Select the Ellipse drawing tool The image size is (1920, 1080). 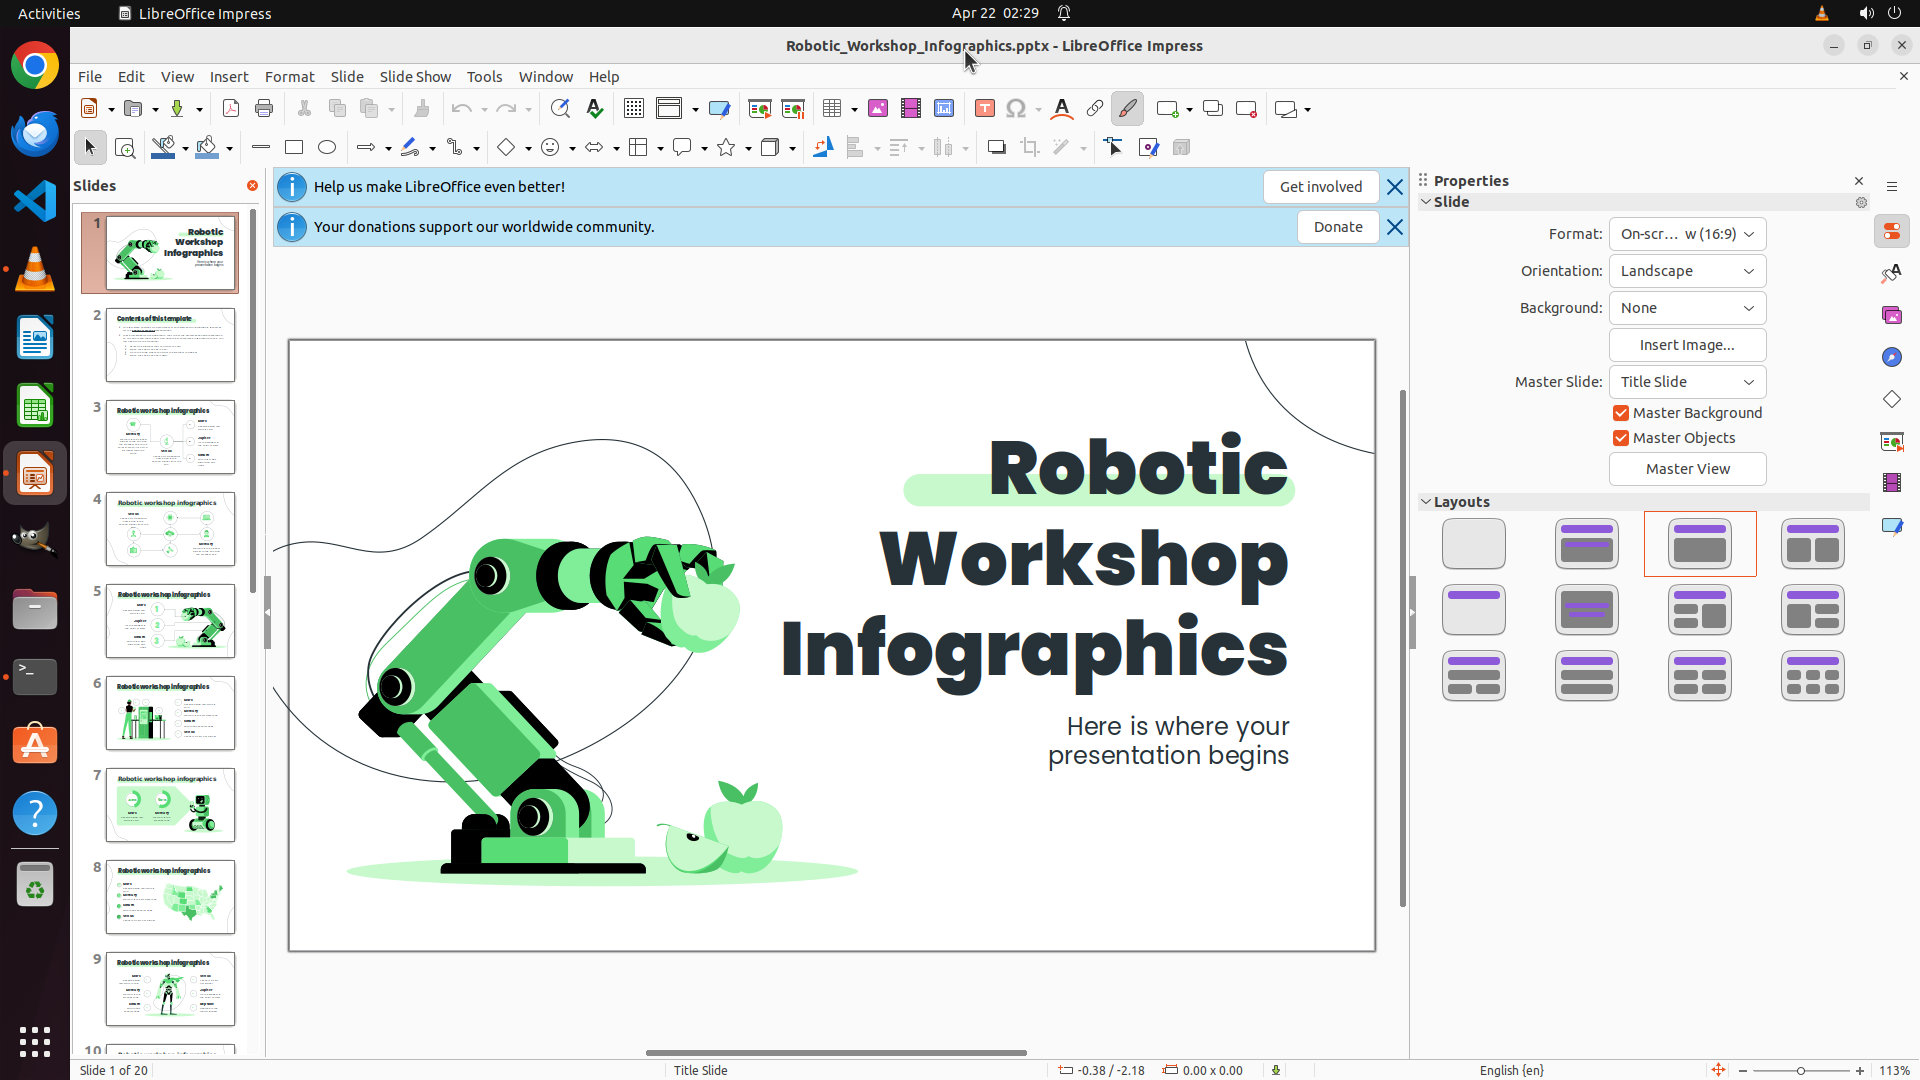[x=327, y=148]
